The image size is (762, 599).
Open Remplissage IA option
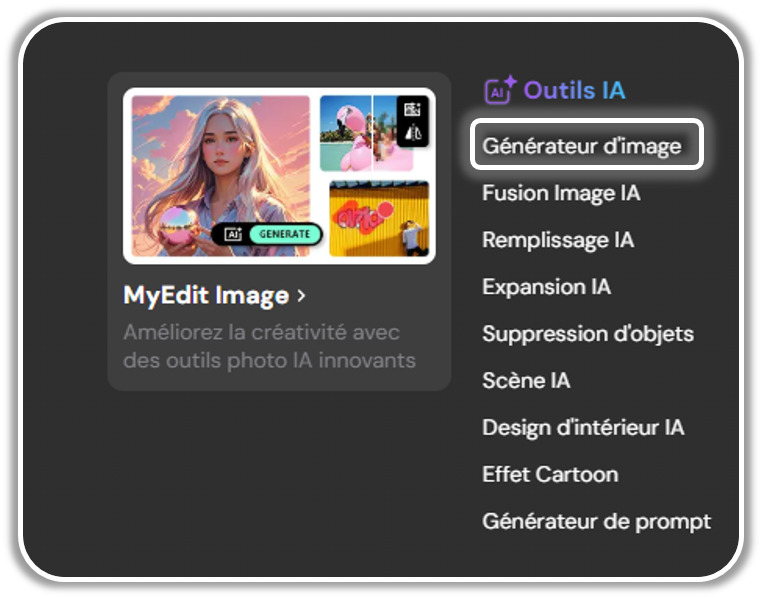558,240
